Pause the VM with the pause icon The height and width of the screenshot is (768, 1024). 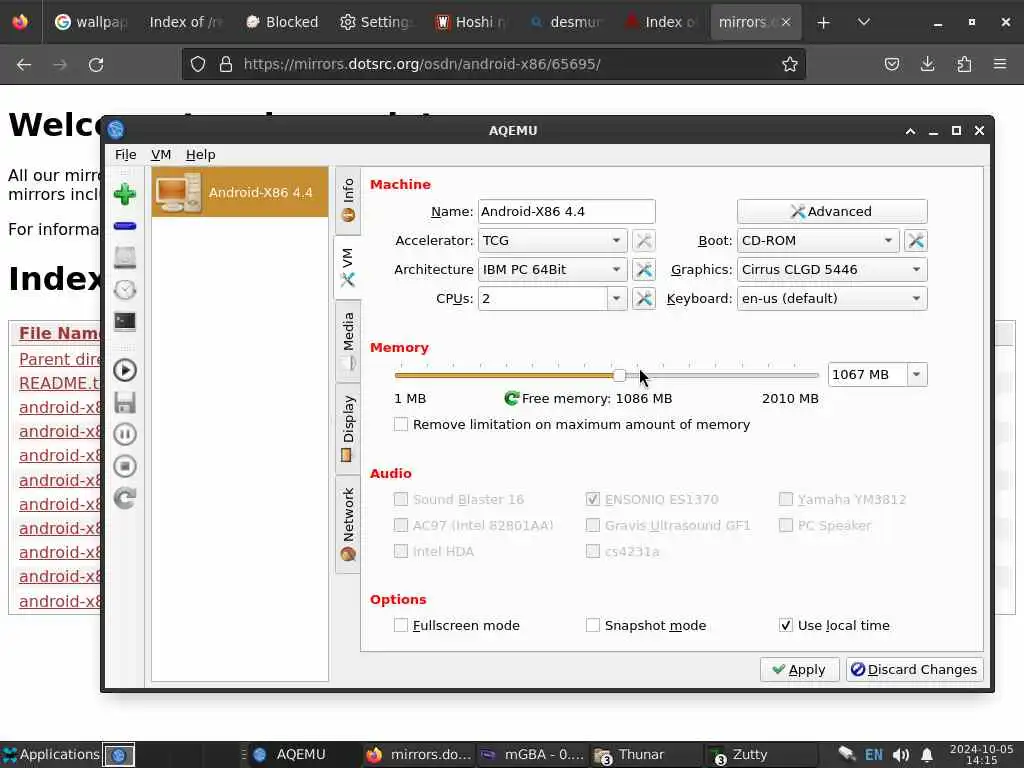(125, 434)
